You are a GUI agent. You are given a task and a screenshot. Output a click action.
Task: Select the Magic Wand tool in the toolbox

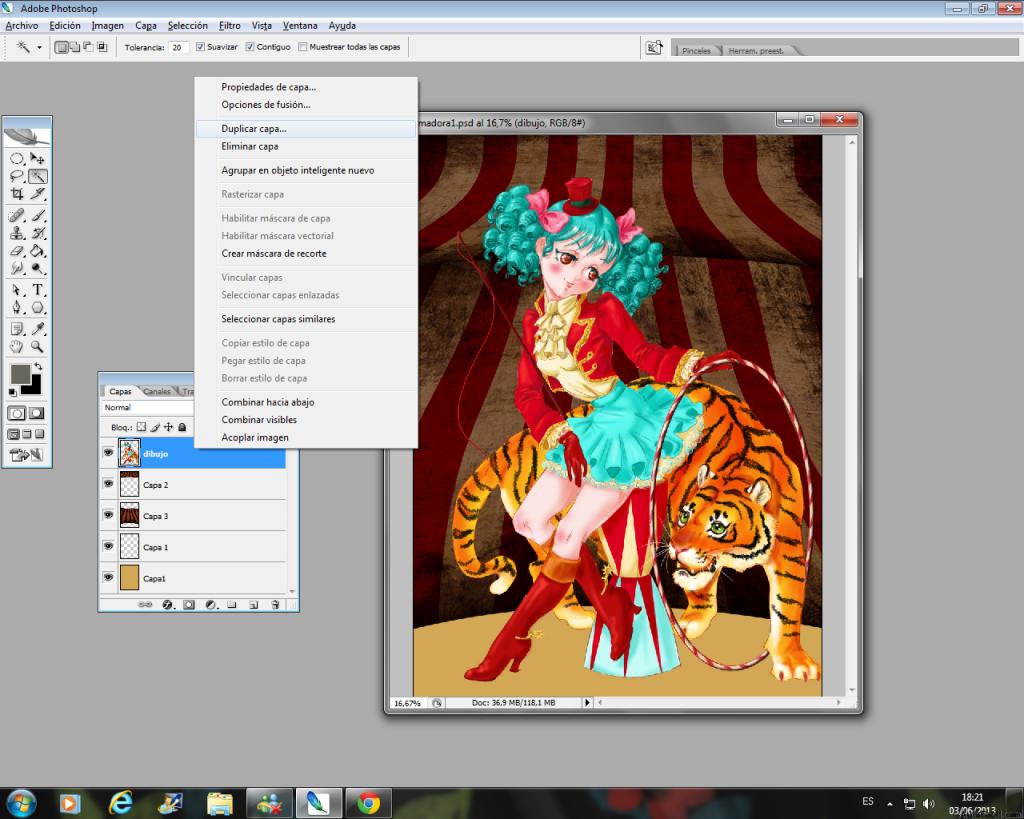pos(38,176)
